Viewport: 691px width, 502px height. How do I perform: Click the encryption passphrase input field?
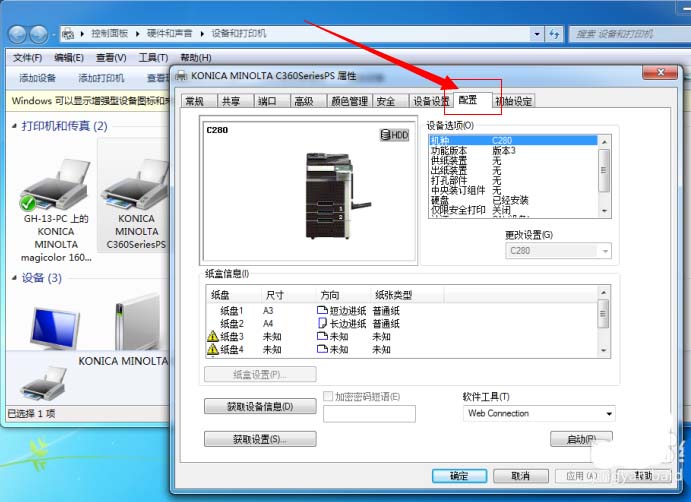(369, 414)
